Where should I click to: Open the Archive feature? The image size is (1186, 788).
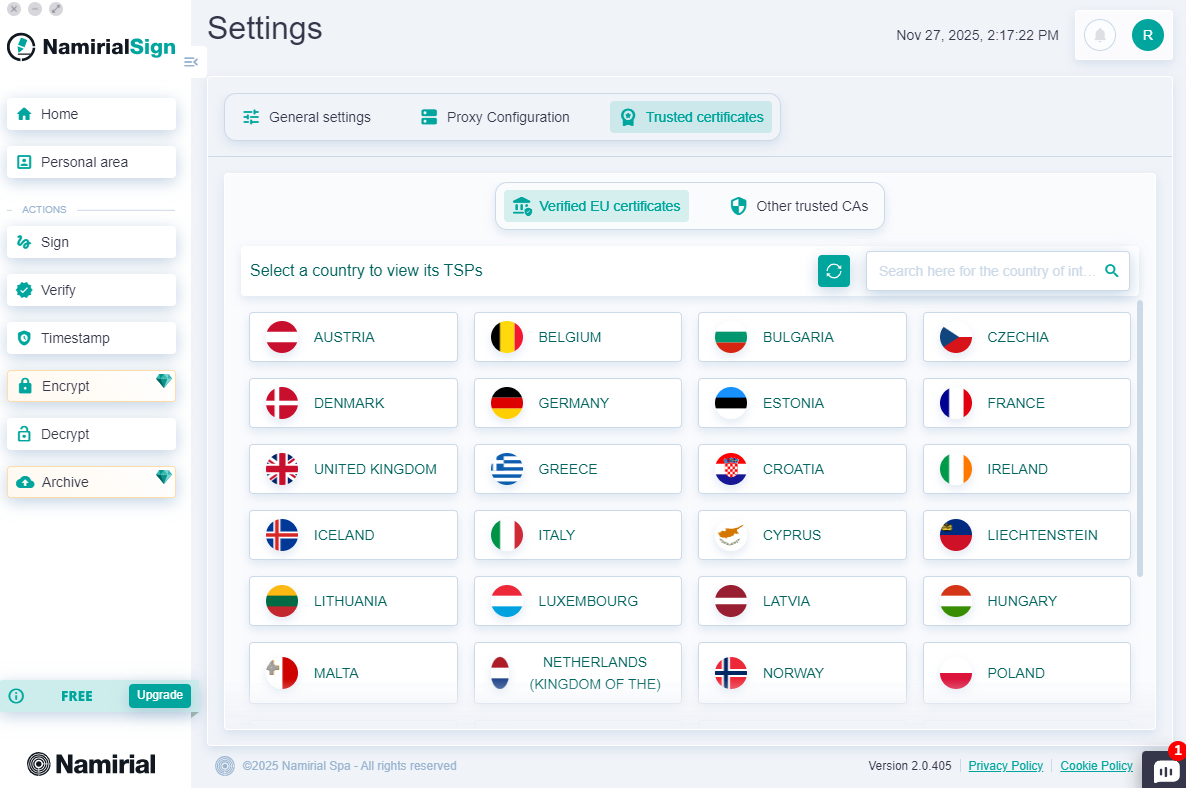(91, 481)
